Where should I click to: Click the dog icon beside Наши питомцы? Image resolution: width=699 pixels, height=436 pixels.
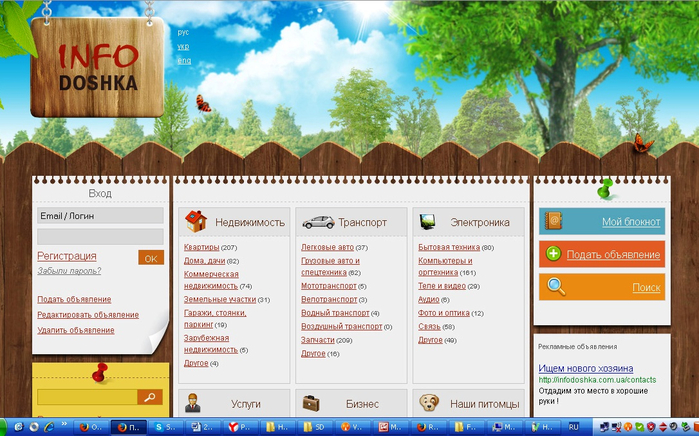pos(429,403)
